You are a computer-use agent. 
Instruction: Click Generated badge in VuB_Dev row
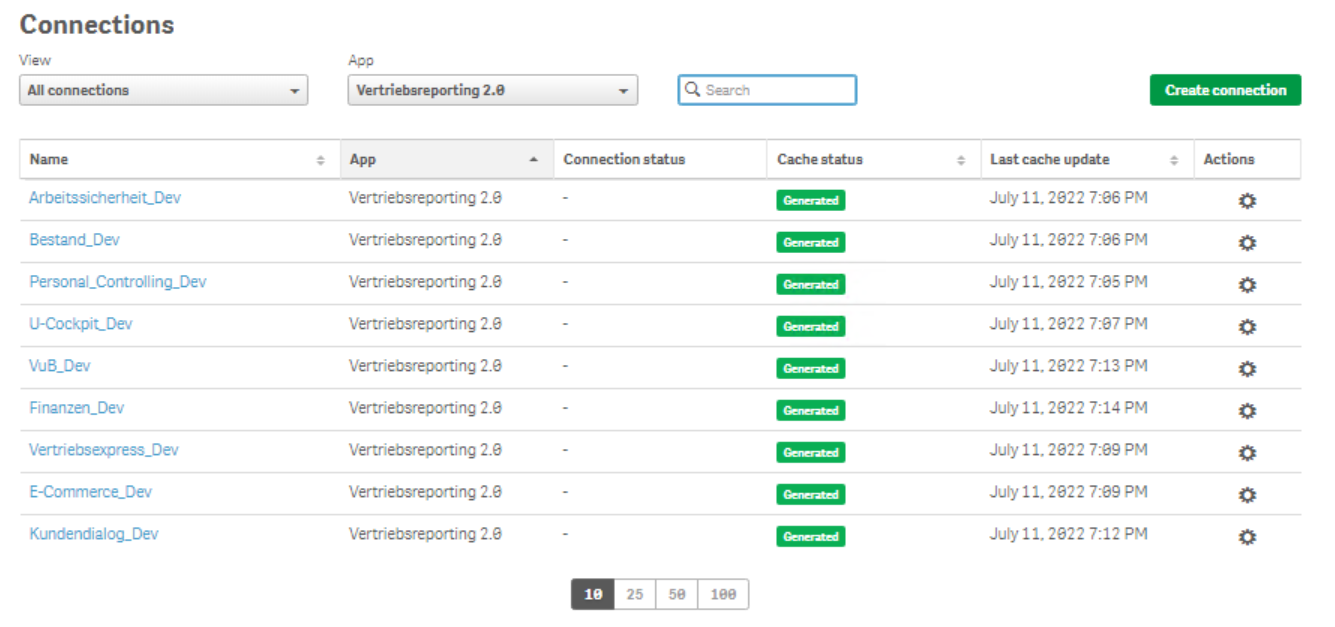click(x=811, y=368)
